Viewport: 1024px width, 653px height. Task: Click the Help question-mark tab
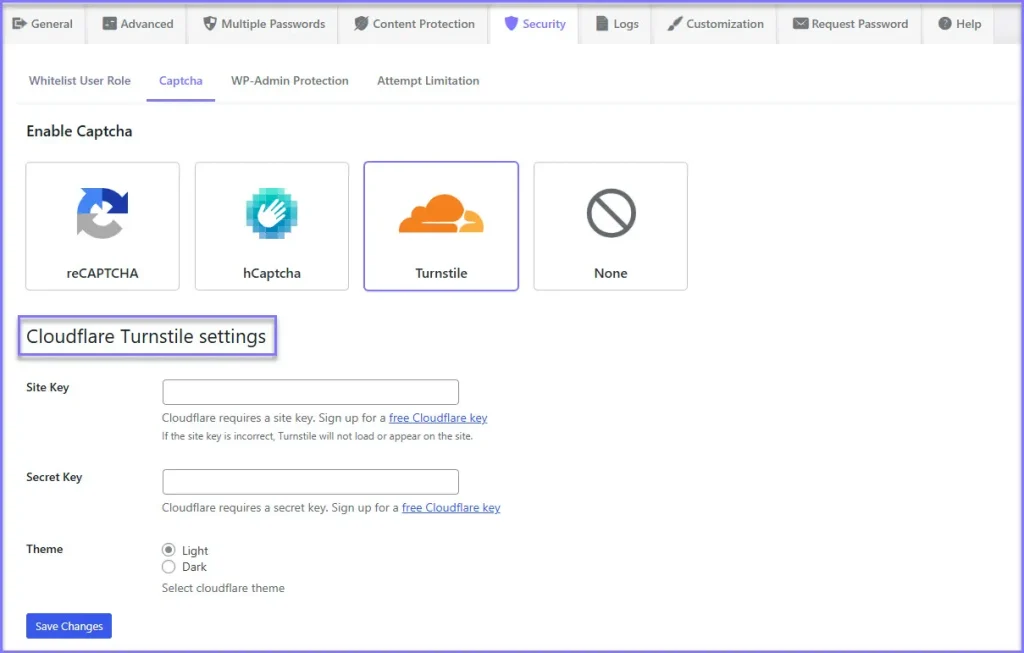(959, 24)
